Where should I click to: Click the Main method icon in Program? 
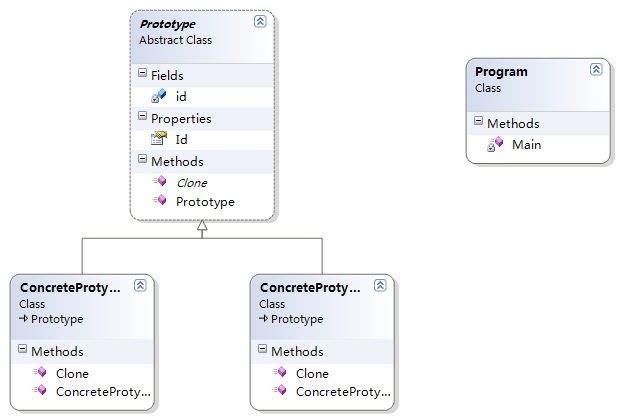(495, 144)
